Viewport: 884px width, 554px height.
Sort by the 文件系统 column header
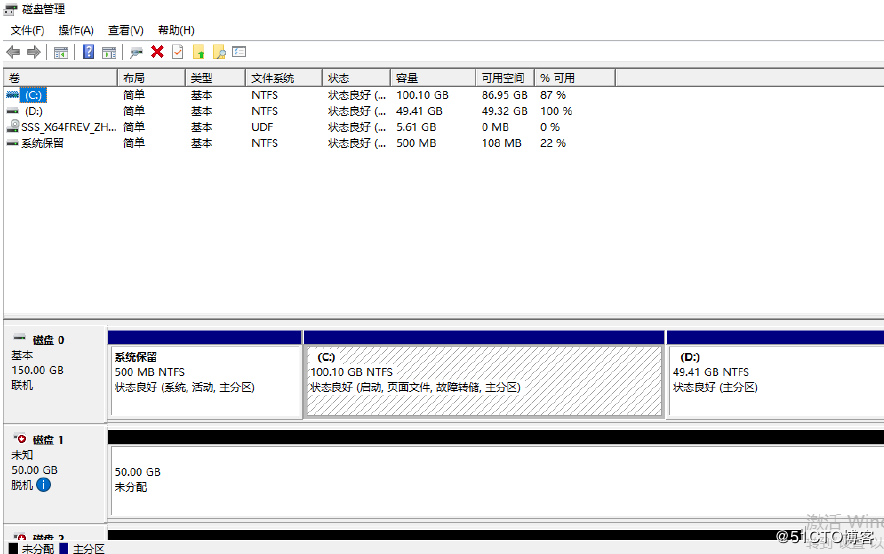[284, 78]
